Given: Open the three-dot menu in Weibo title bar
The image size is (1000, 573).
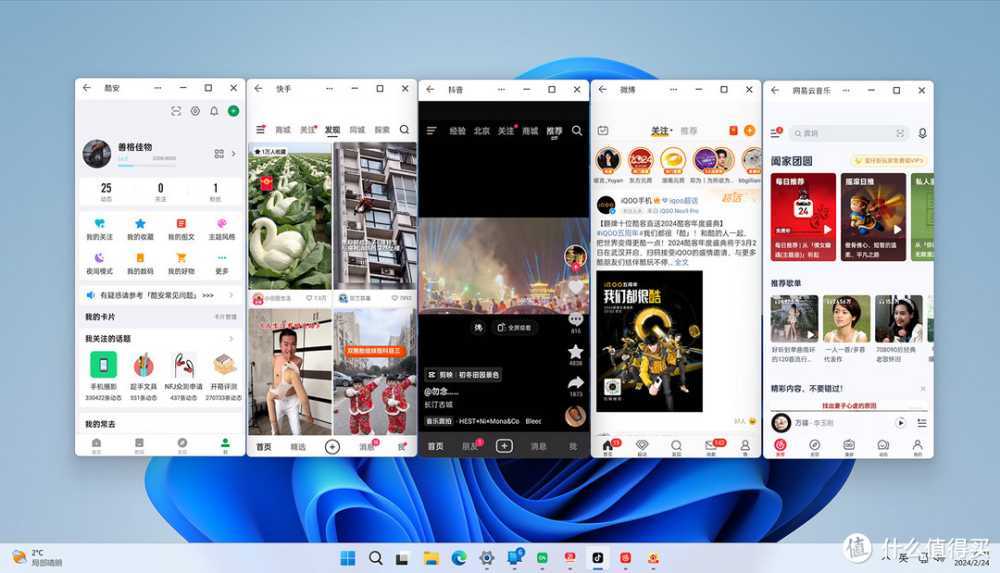Looking at the screenshot, I should pyautogui.click(x=673, y=89).
